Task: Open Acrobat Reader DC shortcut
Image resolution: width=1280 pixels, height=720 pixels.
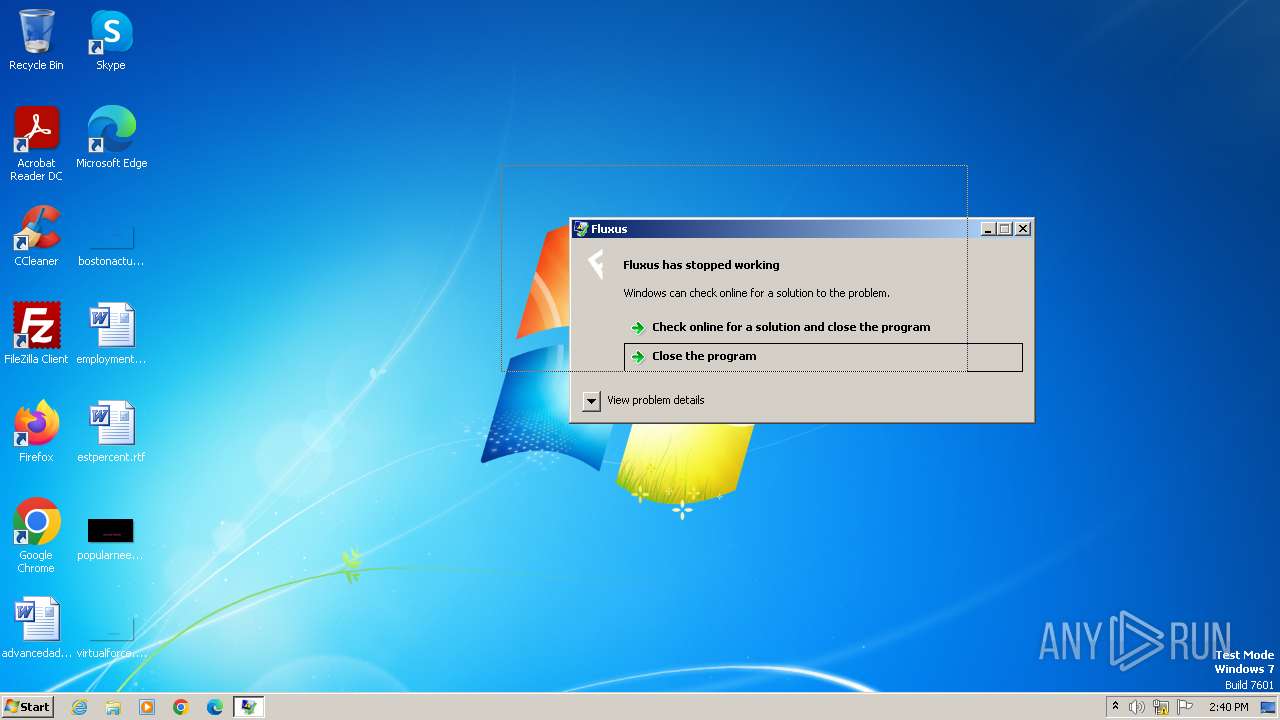Action: [x=36, y=144]
